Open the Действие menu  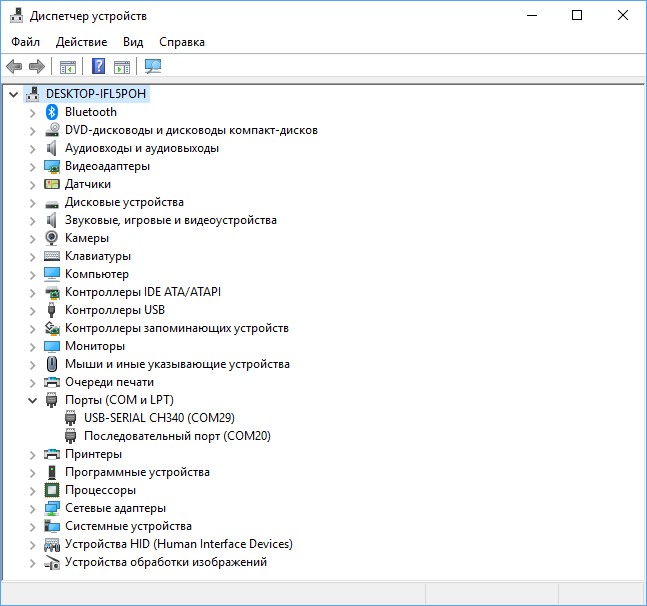(x=81, y=42)
